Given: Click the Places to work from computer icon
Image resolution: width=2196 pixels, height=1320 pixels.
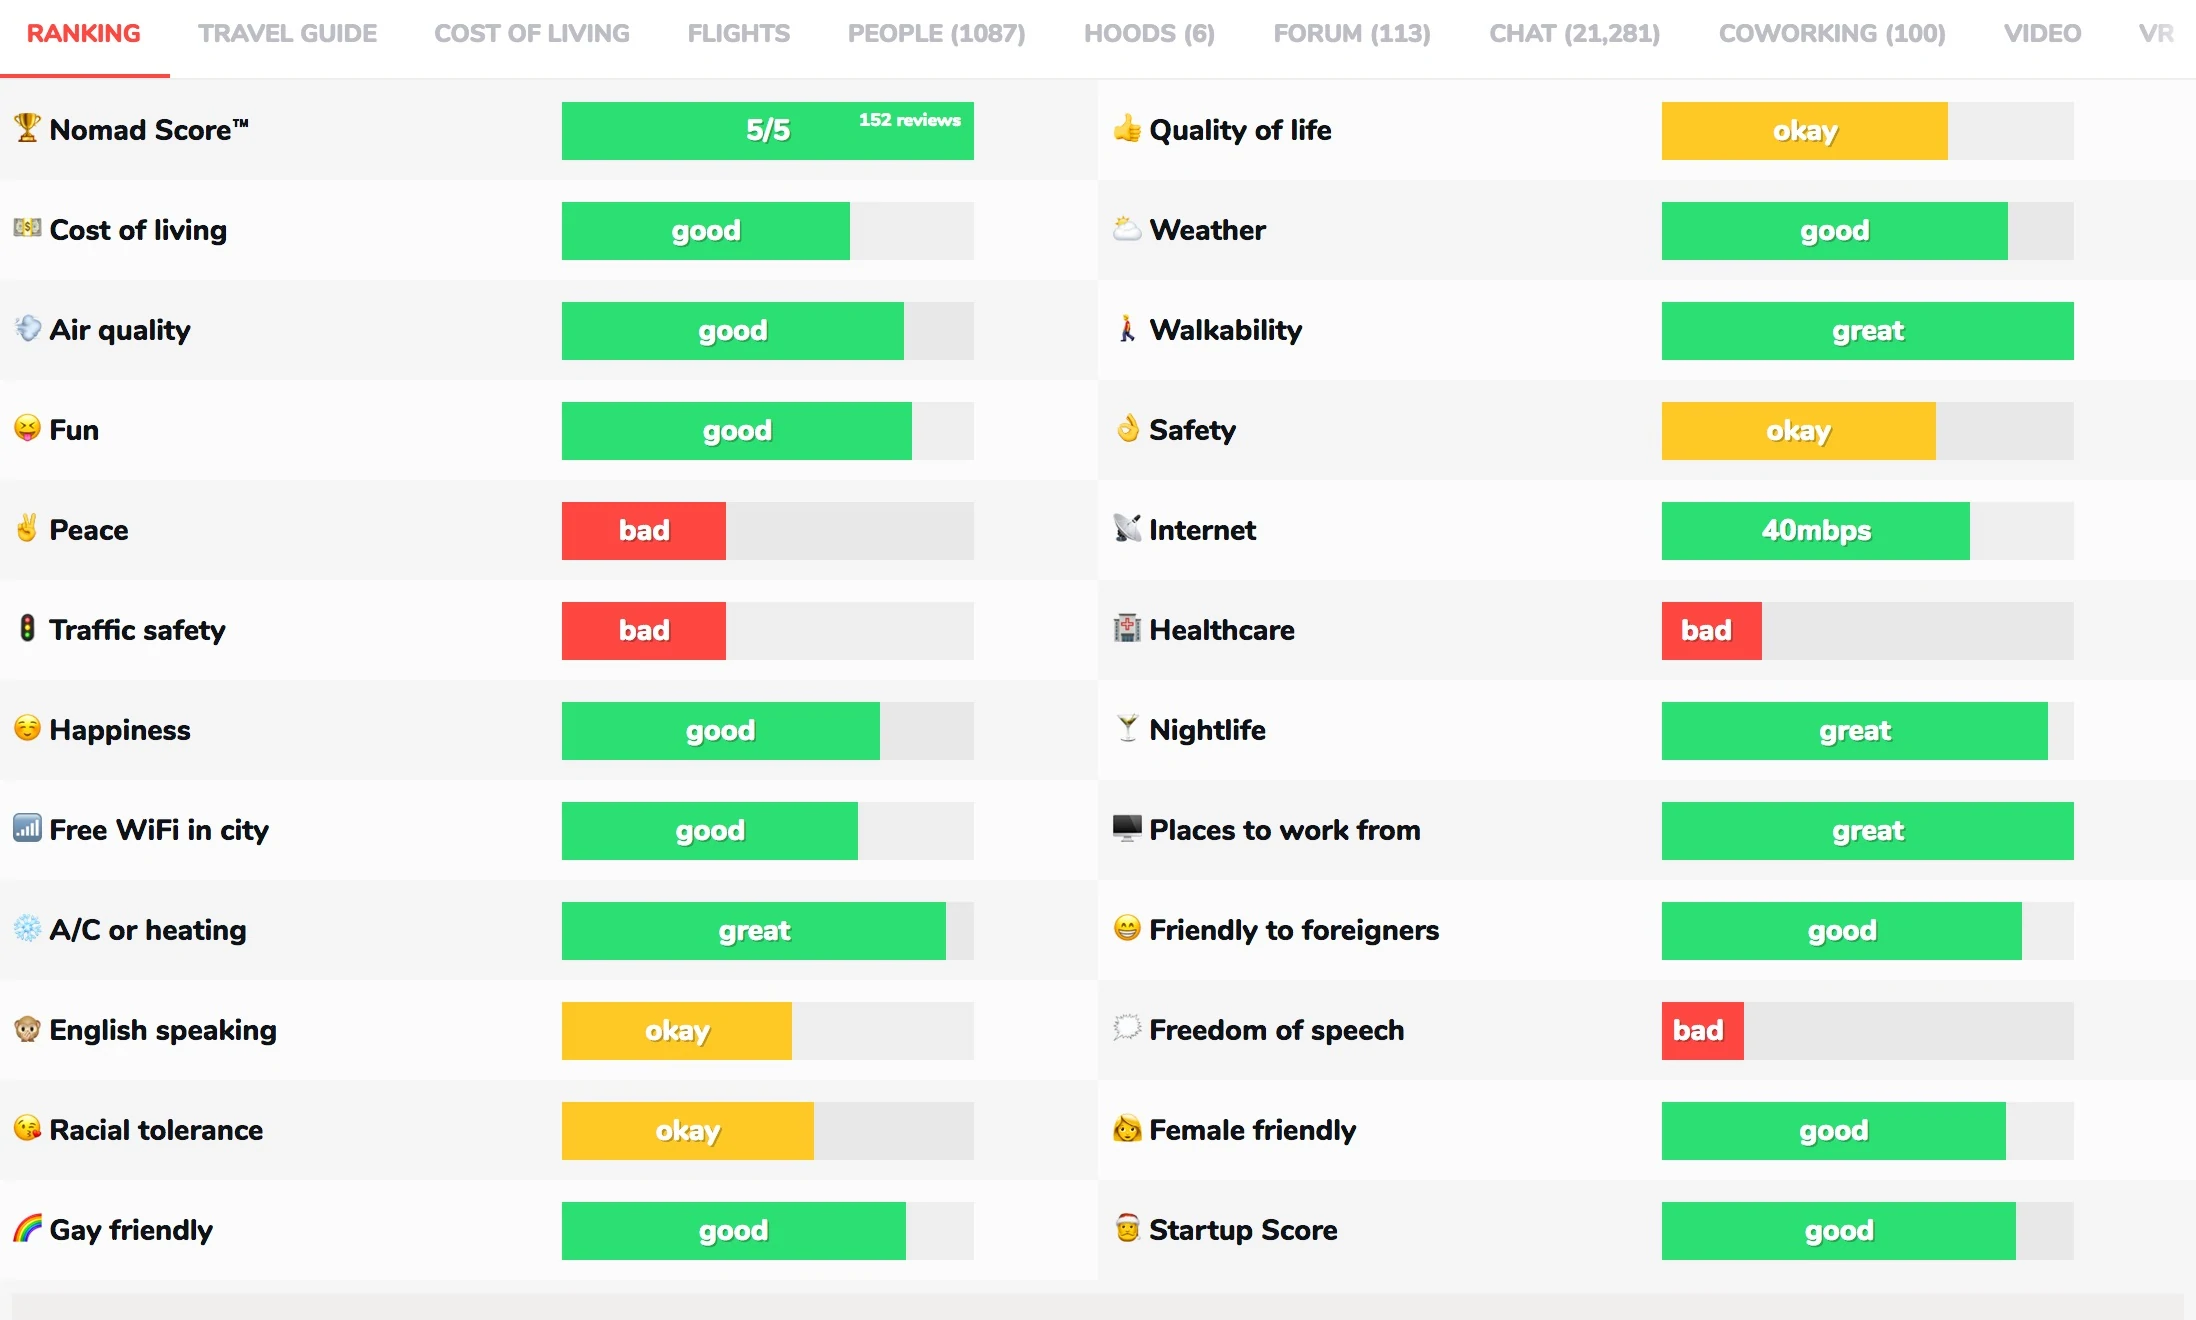Looking at the screenshot, I should [x=1127, y=828].
